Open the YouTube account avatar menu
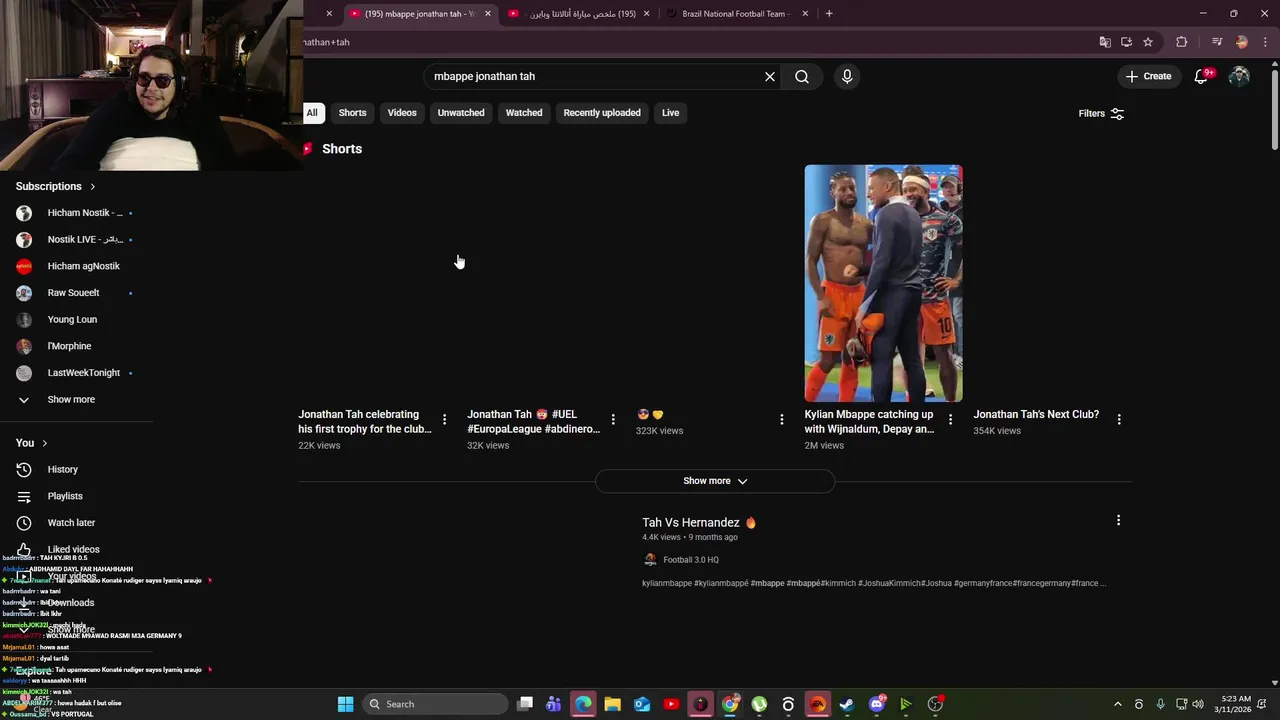This screenshot has height=720, width=1280. coord(1240,76)
